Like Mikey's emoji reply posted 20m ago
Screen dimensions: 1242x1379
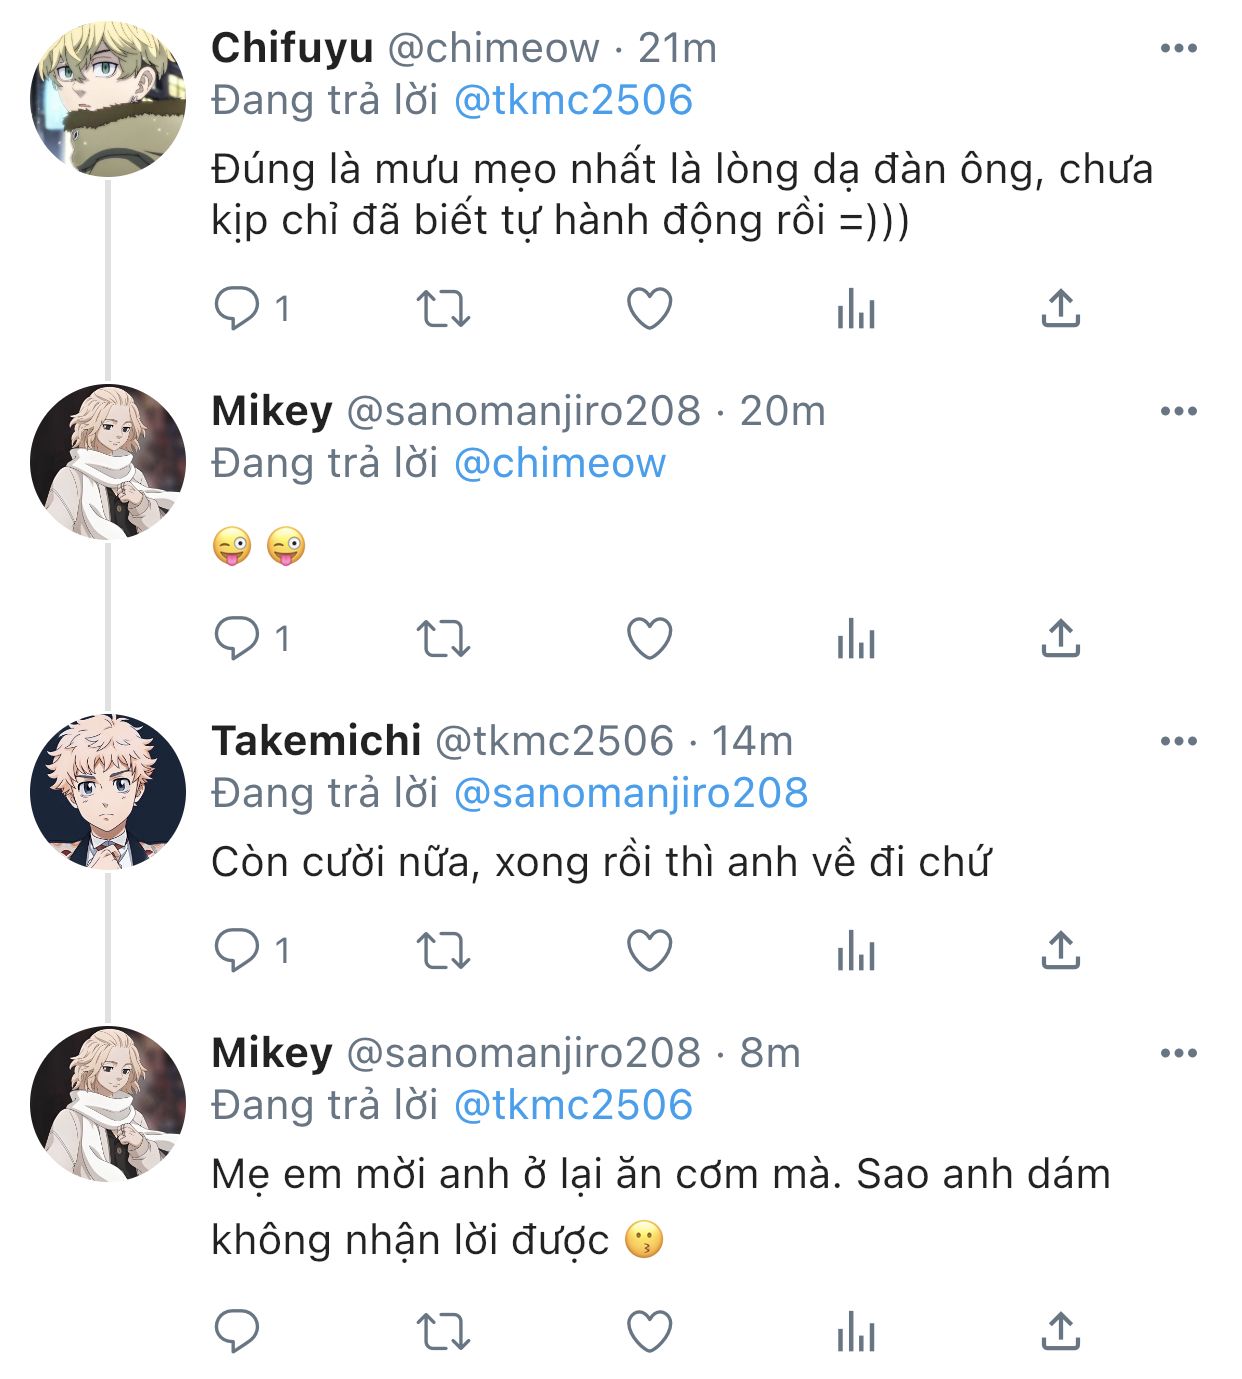pos(649,638)
